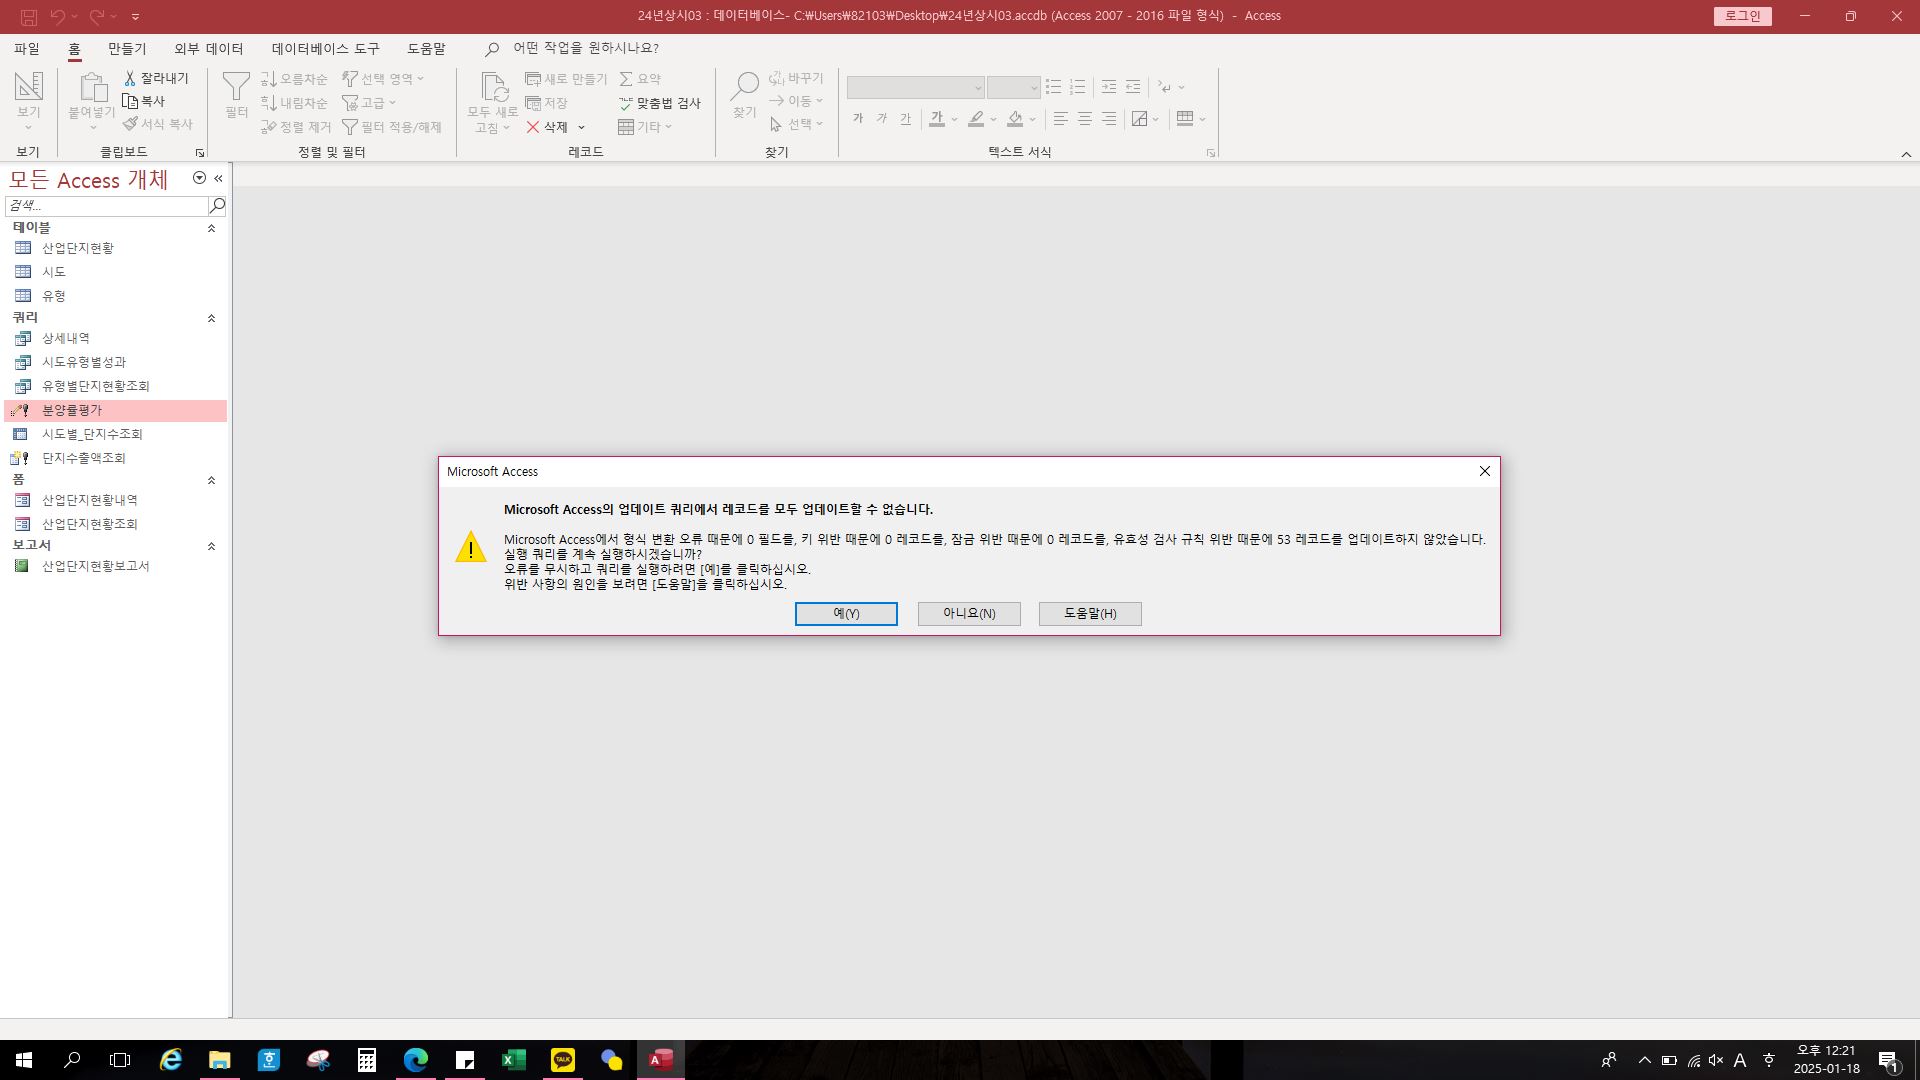Select the 산업단지현황보고서 report icon
This screenshot has height=1080, width=1920.
tap(22, 566)
